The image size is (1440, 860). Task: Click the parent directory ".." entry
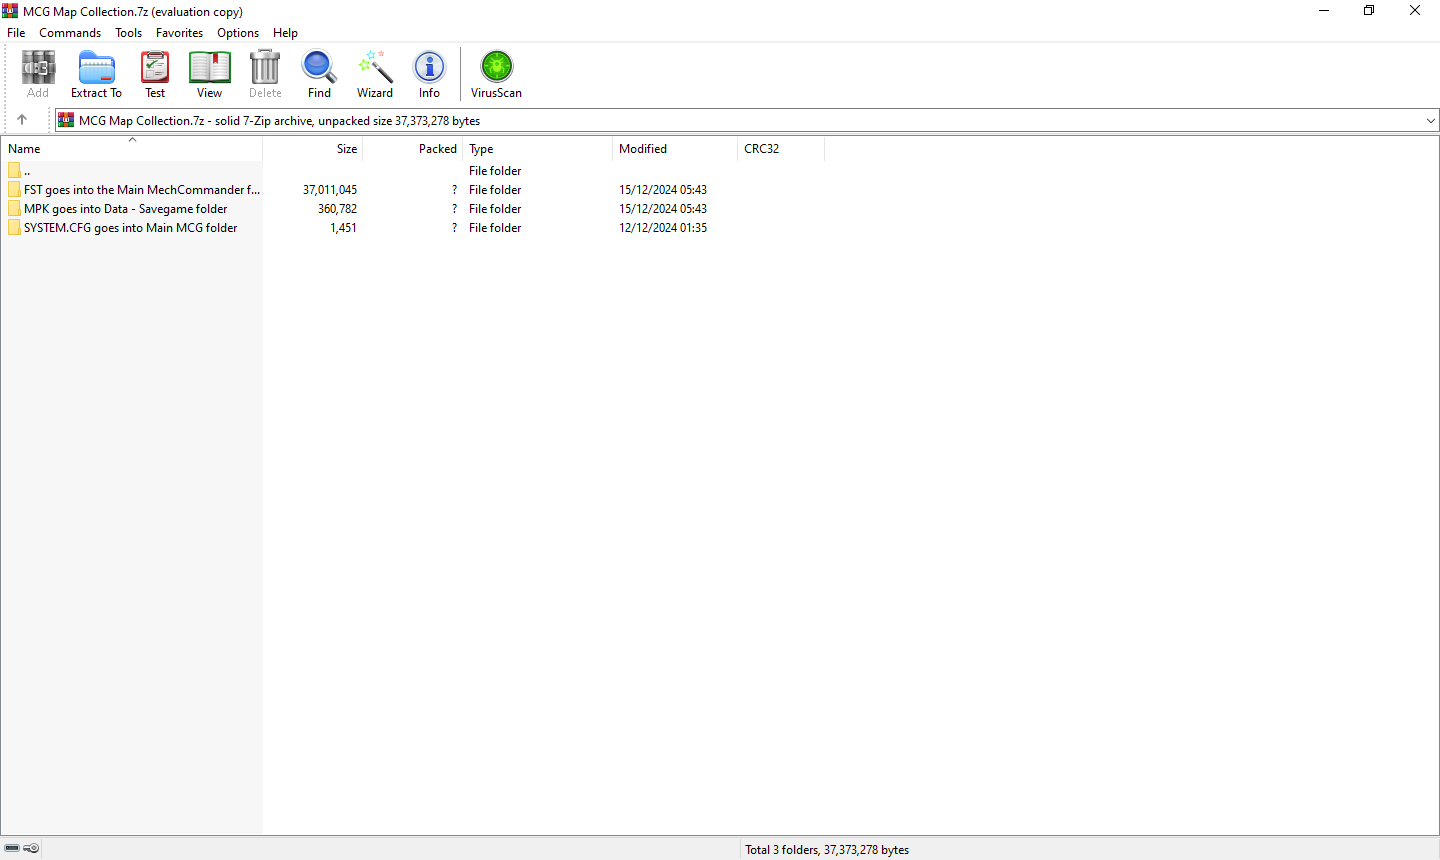pyautogui.click(x=27, y=171)
